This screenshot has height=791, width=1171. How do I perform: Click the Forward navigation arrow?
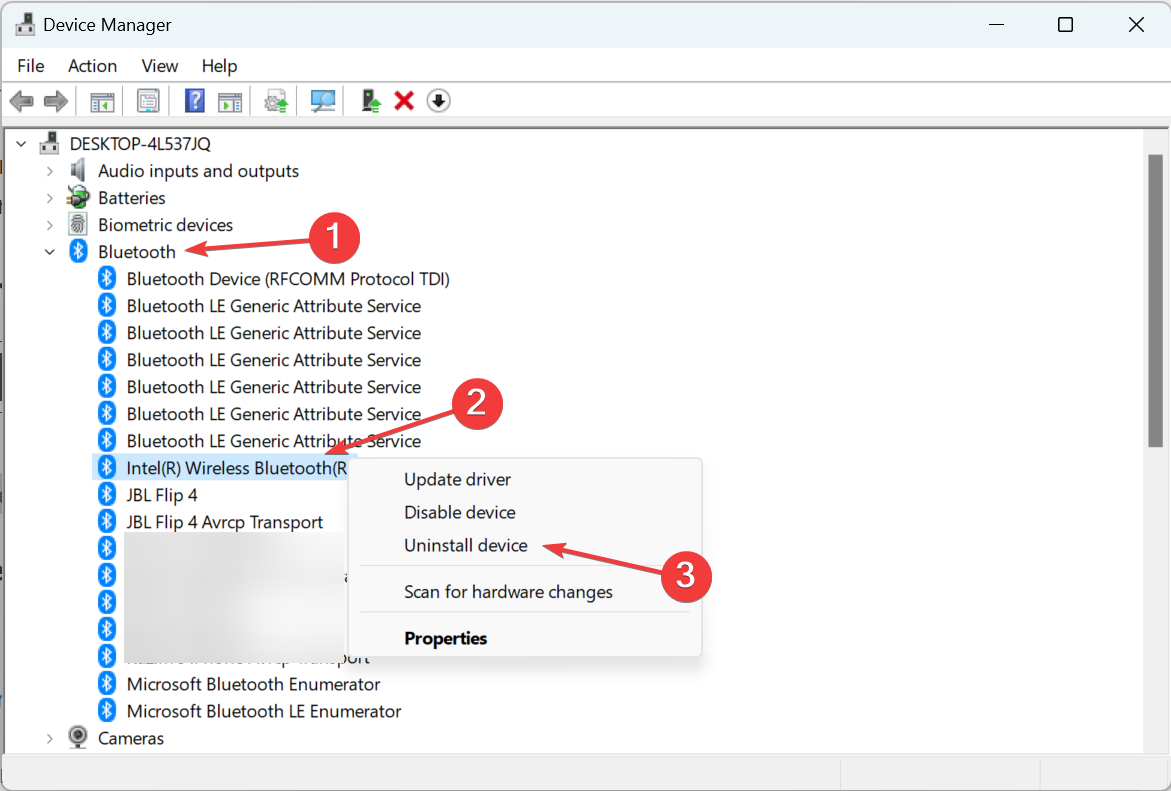[56, 100]
